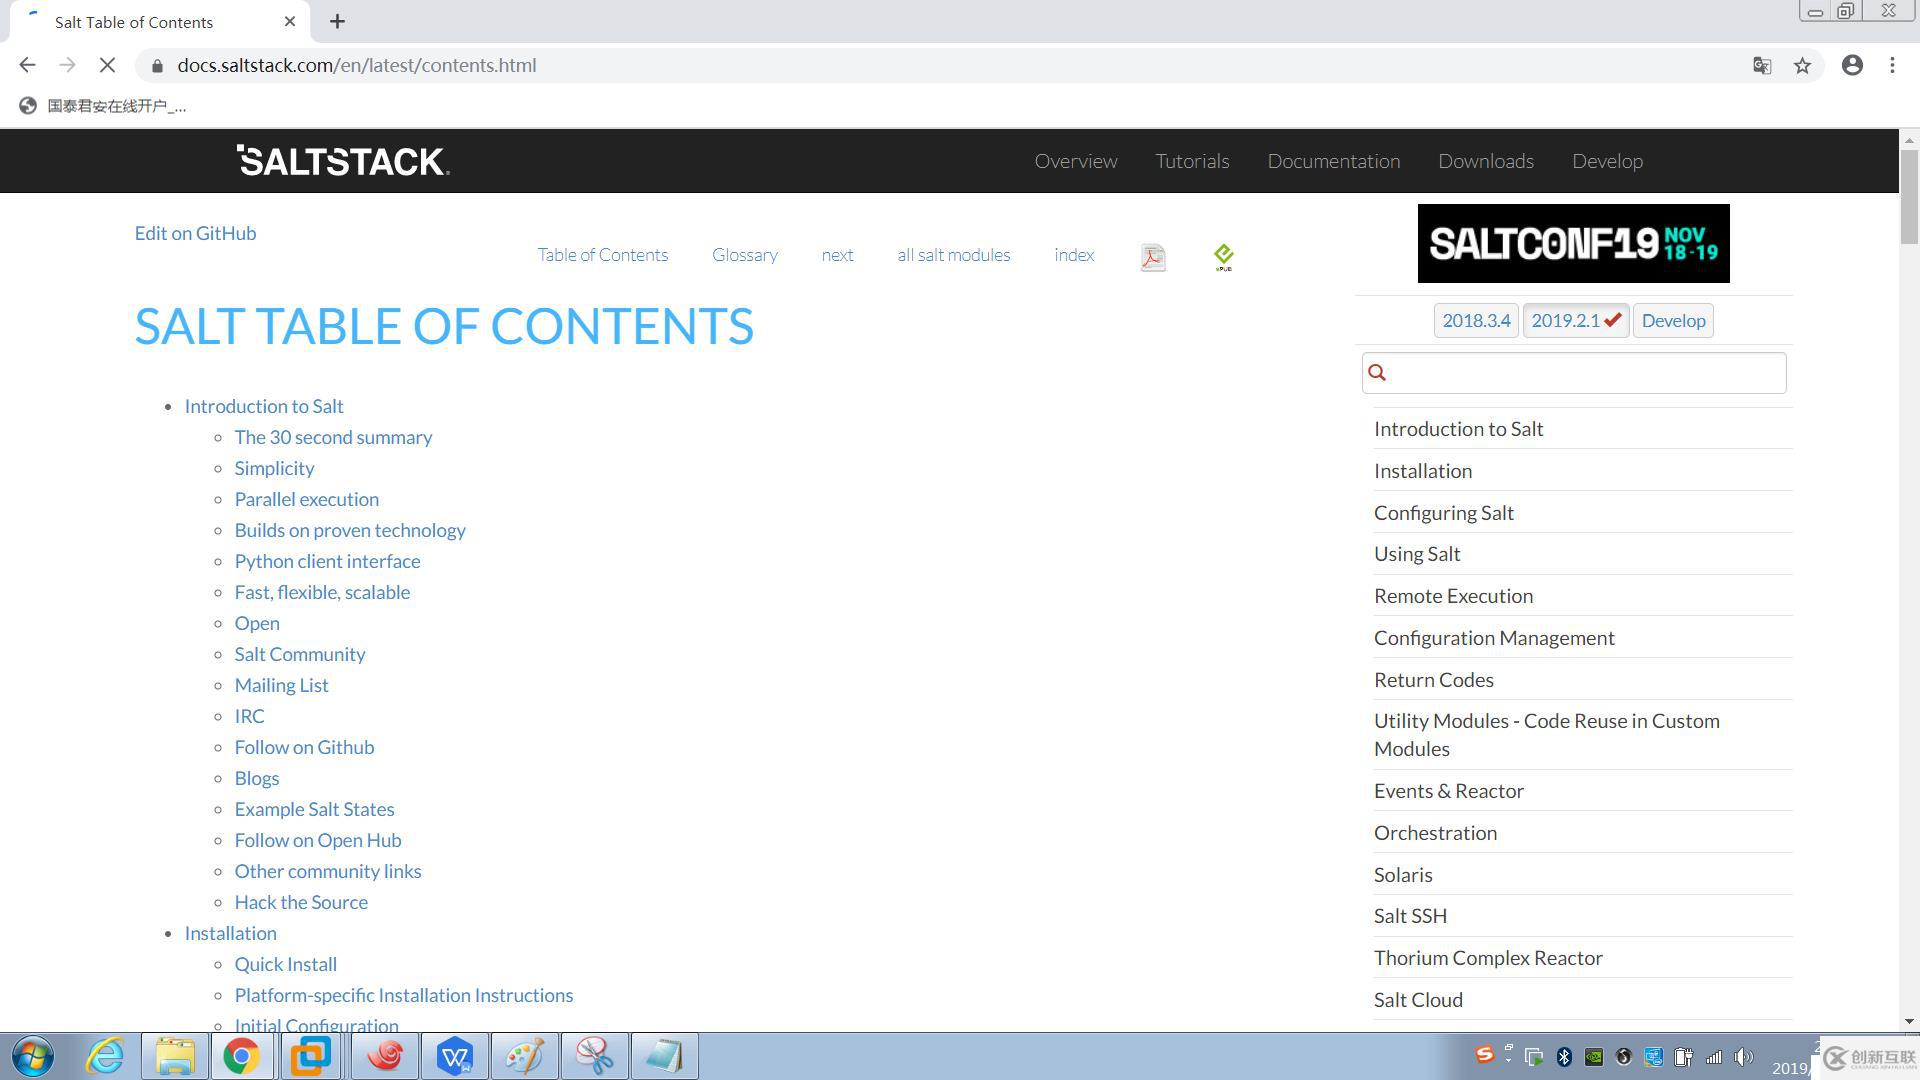Click the Bluetooth tray icon
This screenshot has height=1080, width=1920.
1564,1057
